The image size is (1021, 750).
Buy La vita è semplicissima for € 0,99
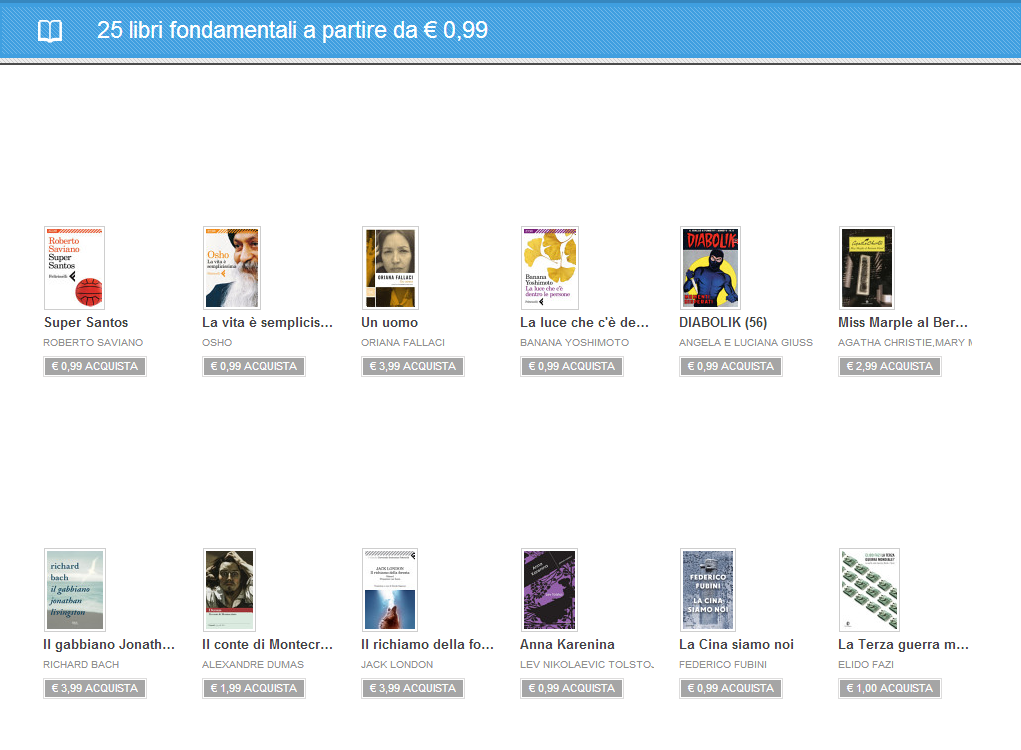254,367
